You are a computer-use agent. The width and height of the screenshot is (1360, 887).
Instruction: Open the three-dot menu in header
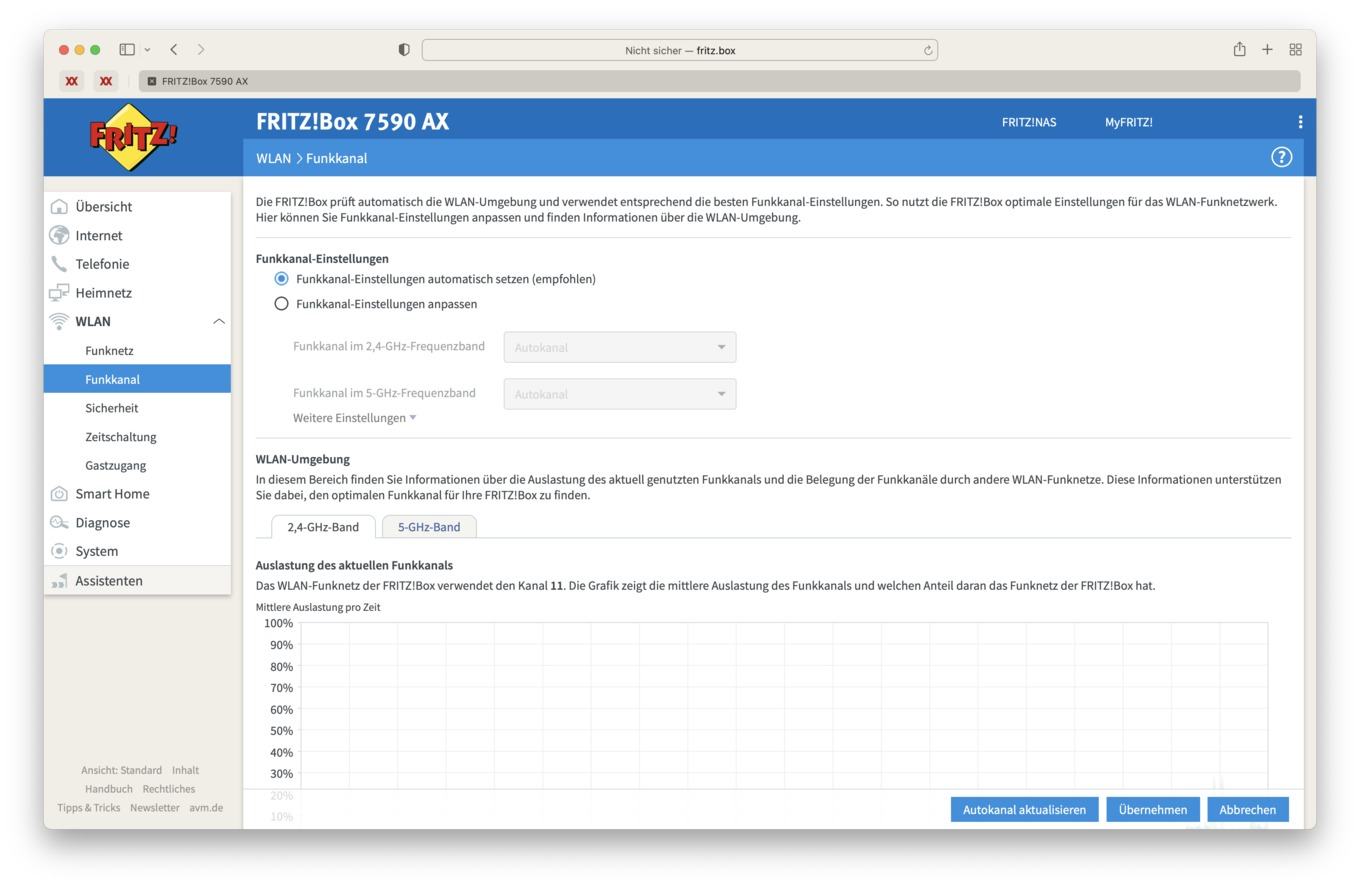[1300, 122]
